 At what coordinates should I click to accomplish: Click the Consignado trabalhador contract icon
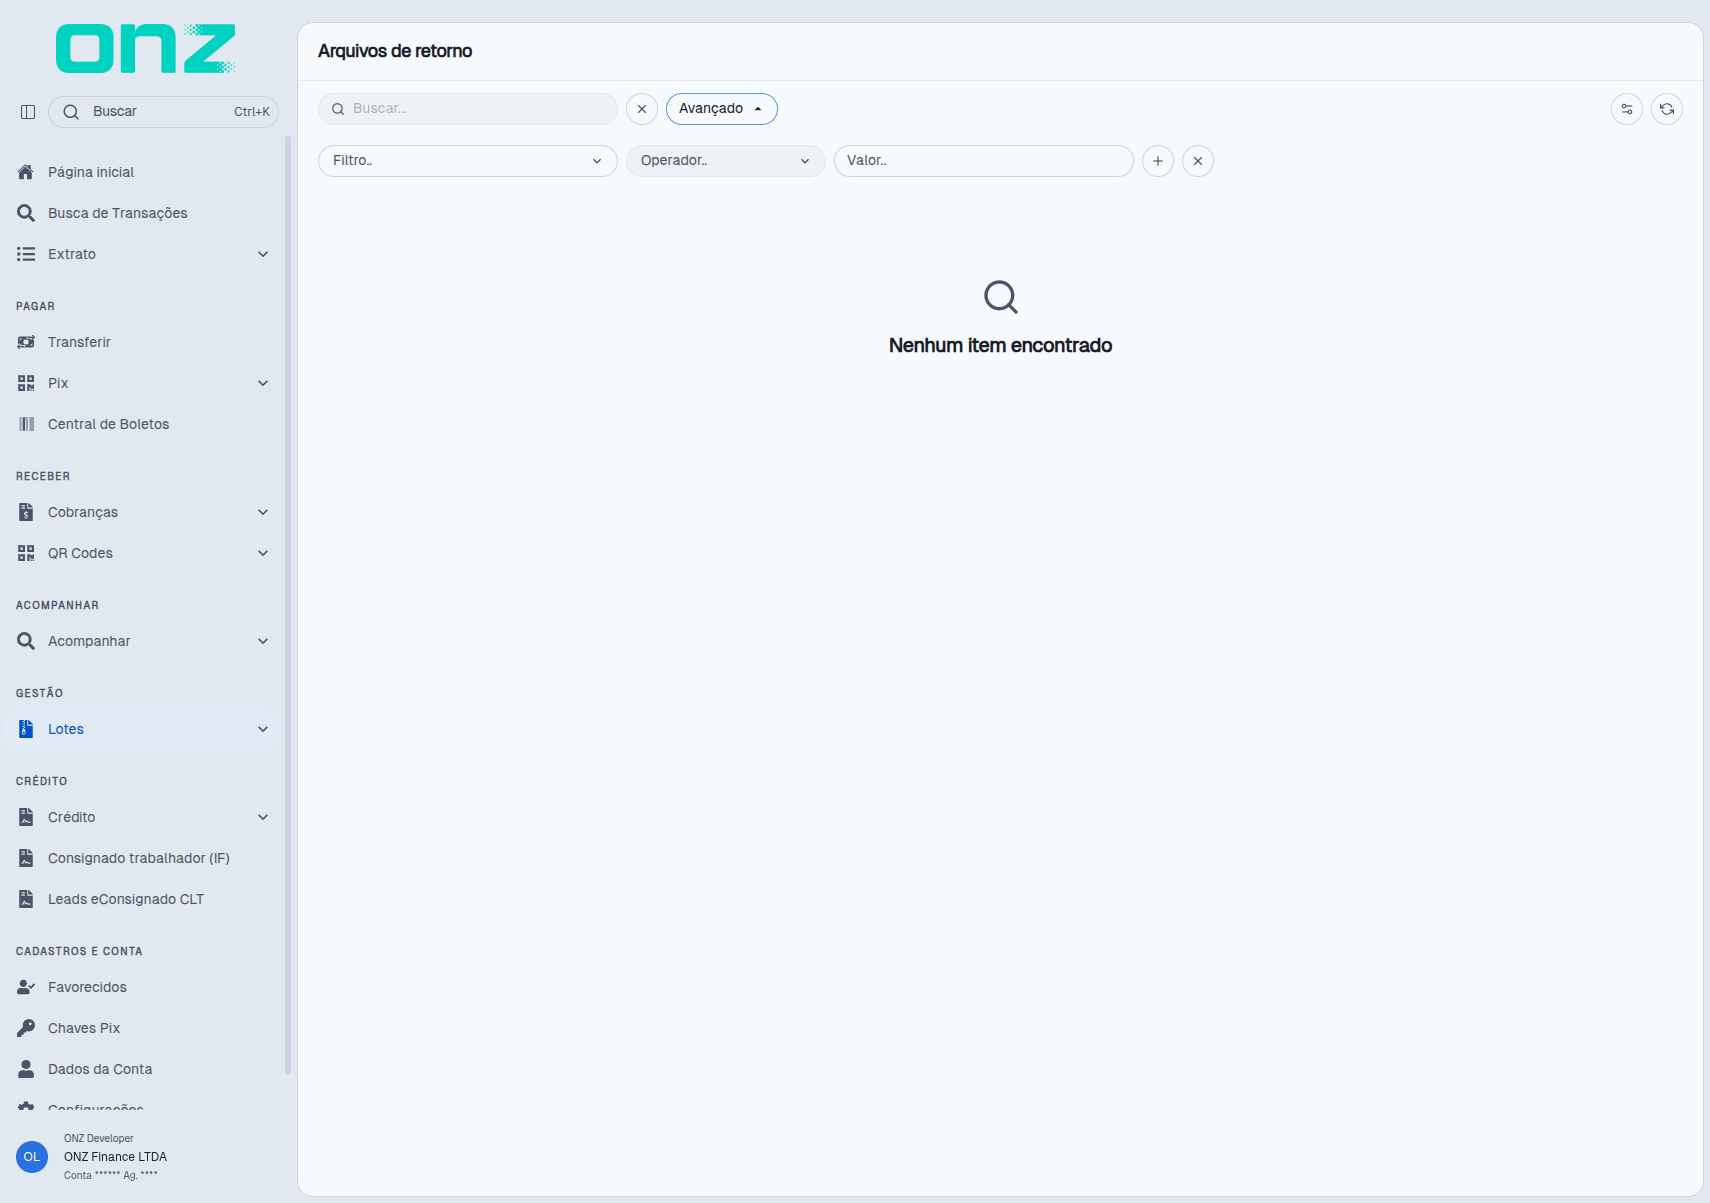(26, 858)
